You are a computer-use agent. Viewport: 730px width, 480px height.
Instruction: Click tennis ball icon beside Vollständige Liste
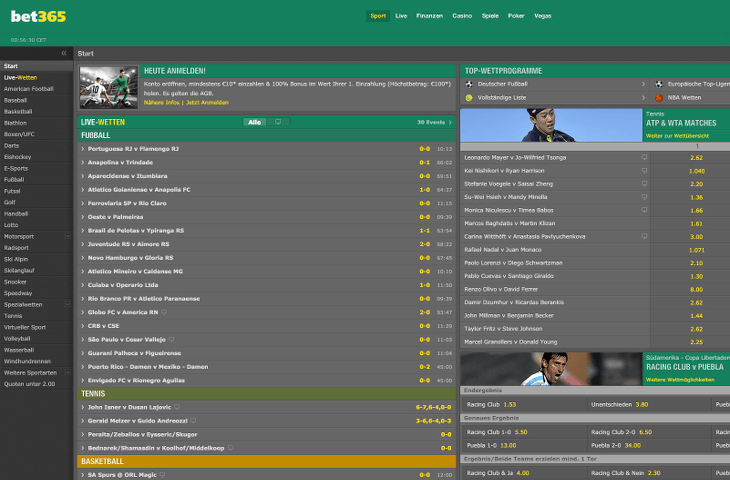[x=469, y=98]
